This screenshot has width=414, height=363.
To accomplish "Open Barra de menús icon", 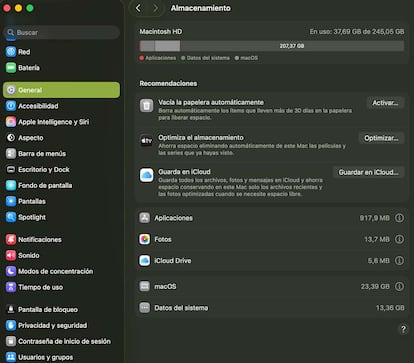I will (x=11, y=154).
